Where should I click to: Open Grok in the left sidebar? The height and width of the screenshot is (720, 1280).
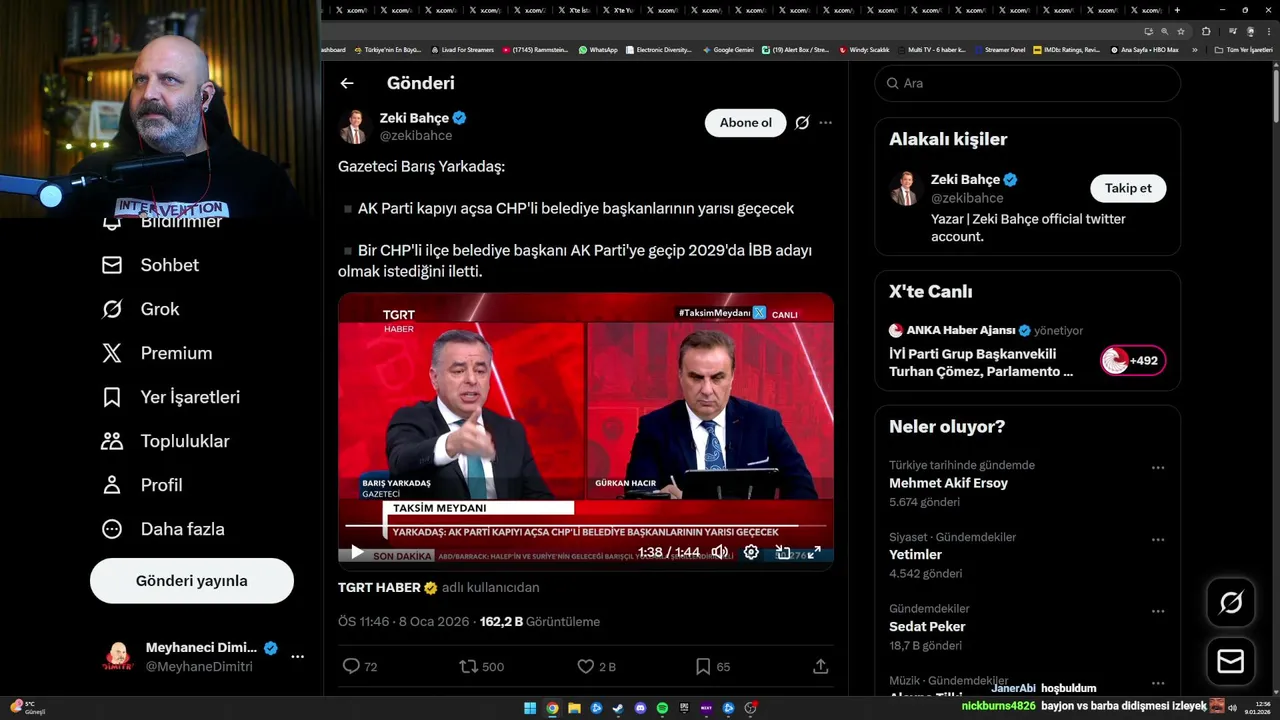[x=140, y=309]
